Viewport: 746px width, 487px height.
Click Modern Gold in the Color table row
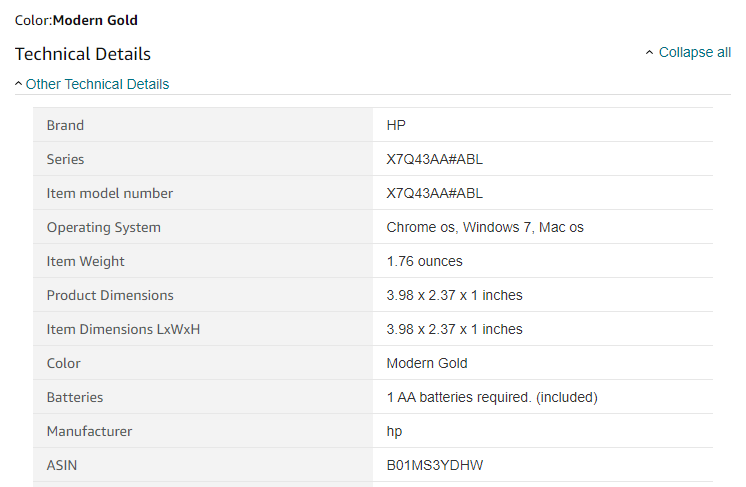tap(427, 363)
